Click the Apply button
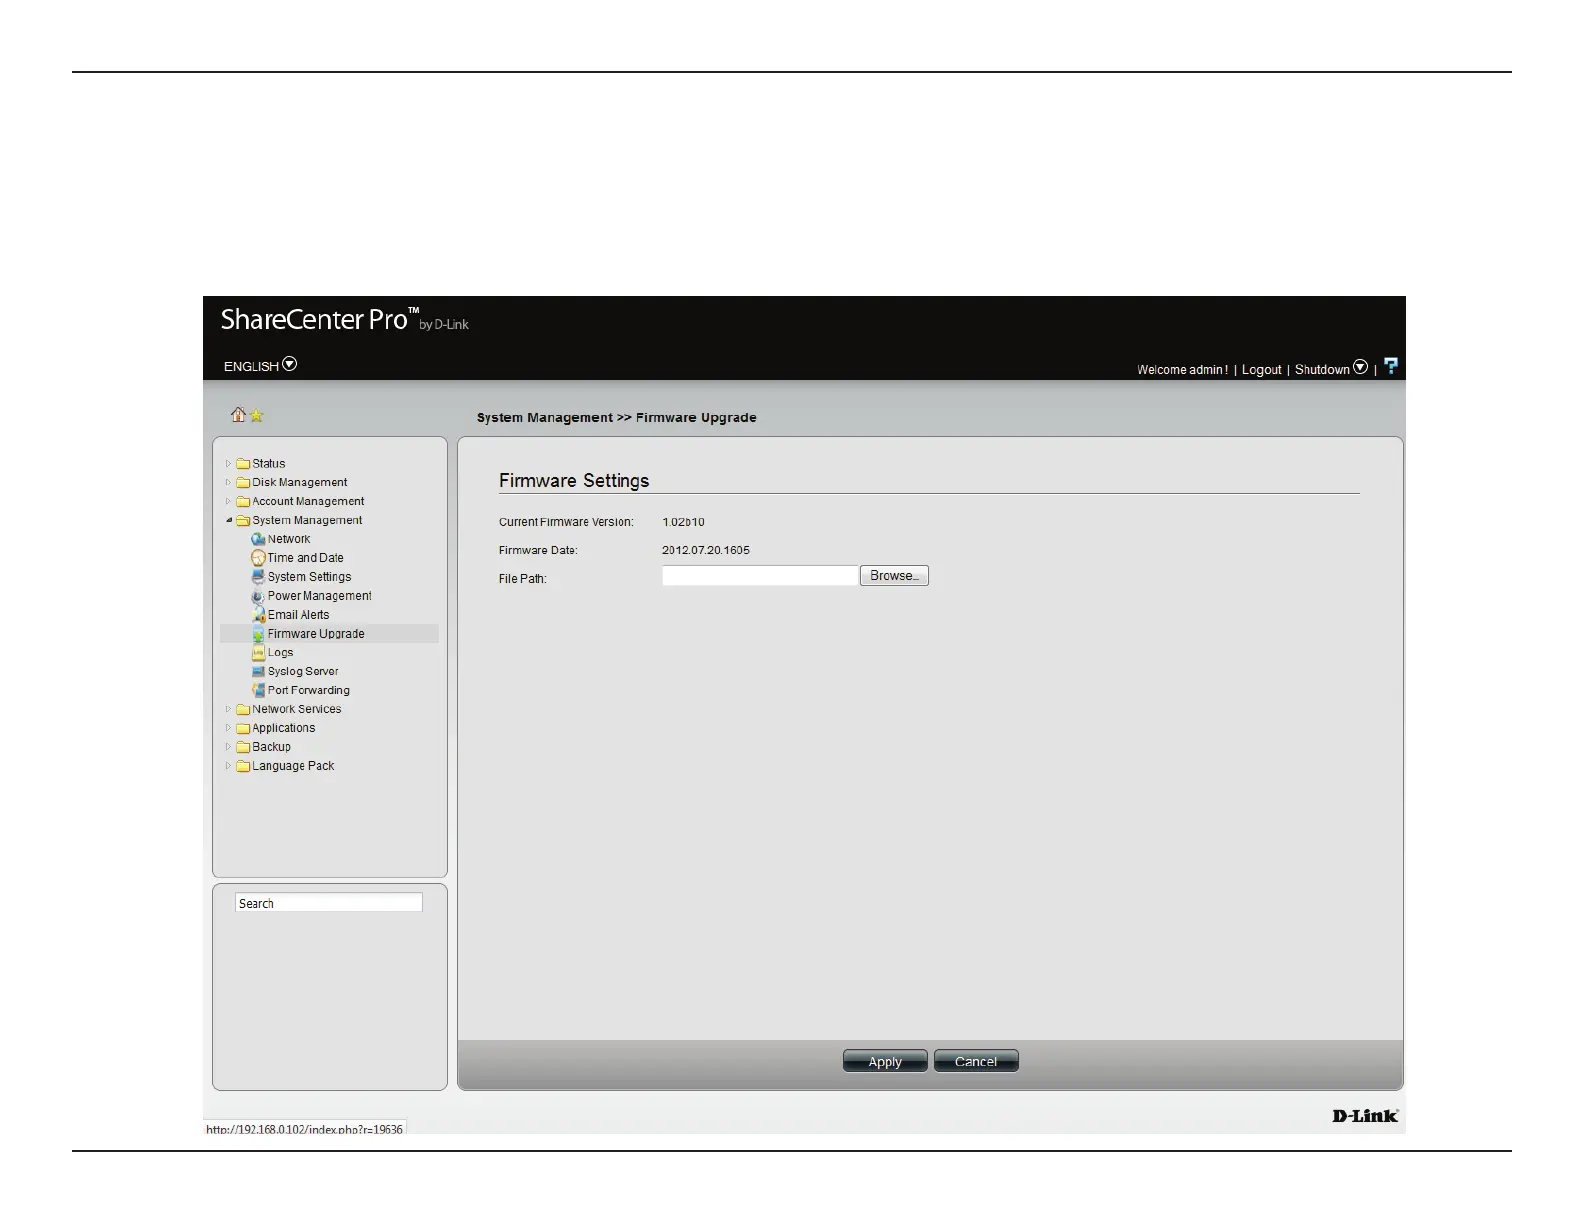 pos(885,1062)
